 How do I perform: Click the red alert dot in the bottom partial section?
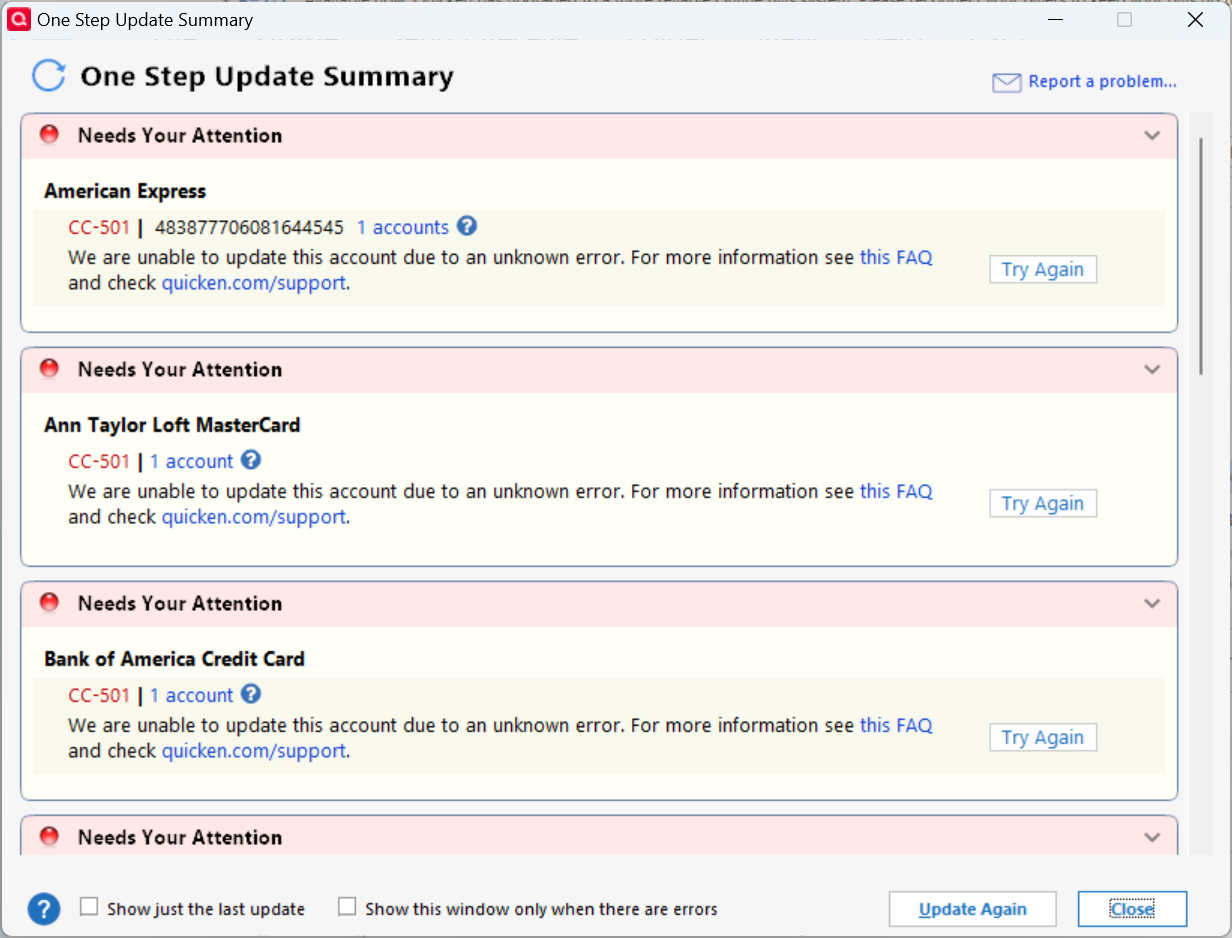coord(49,837)
